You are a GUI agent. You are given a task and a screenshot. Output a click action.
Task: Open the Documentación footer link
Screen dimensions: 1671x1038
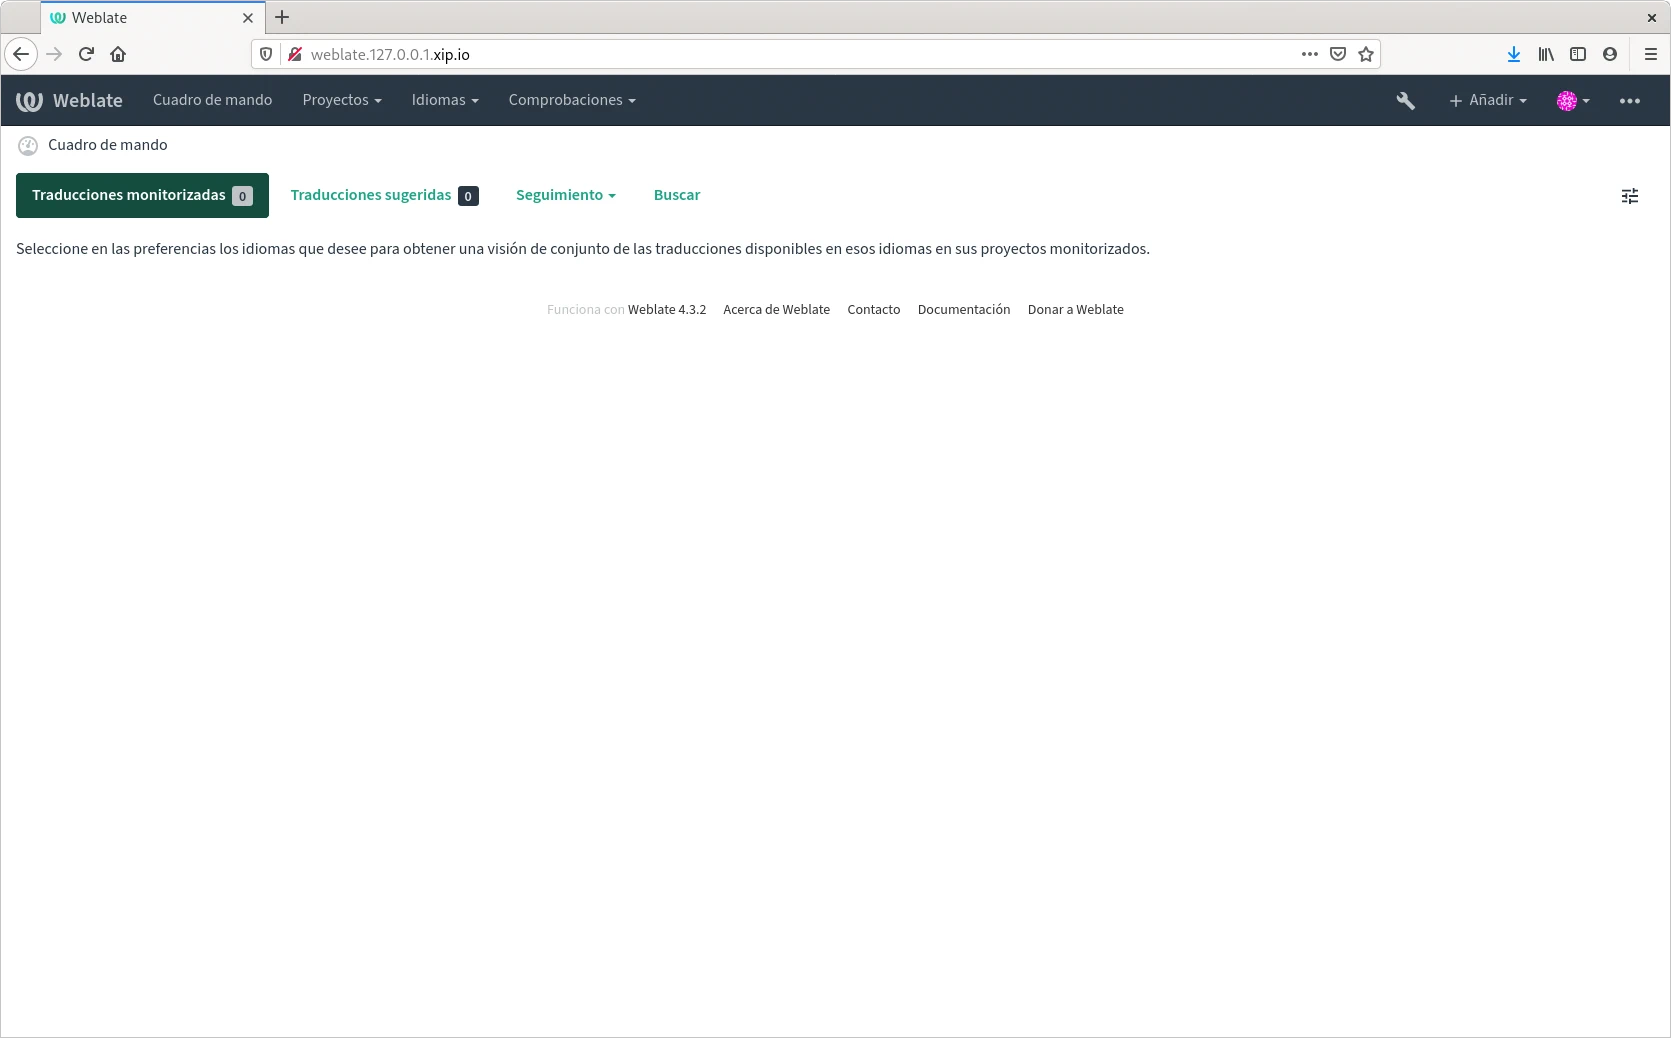(x=963, y=310)
